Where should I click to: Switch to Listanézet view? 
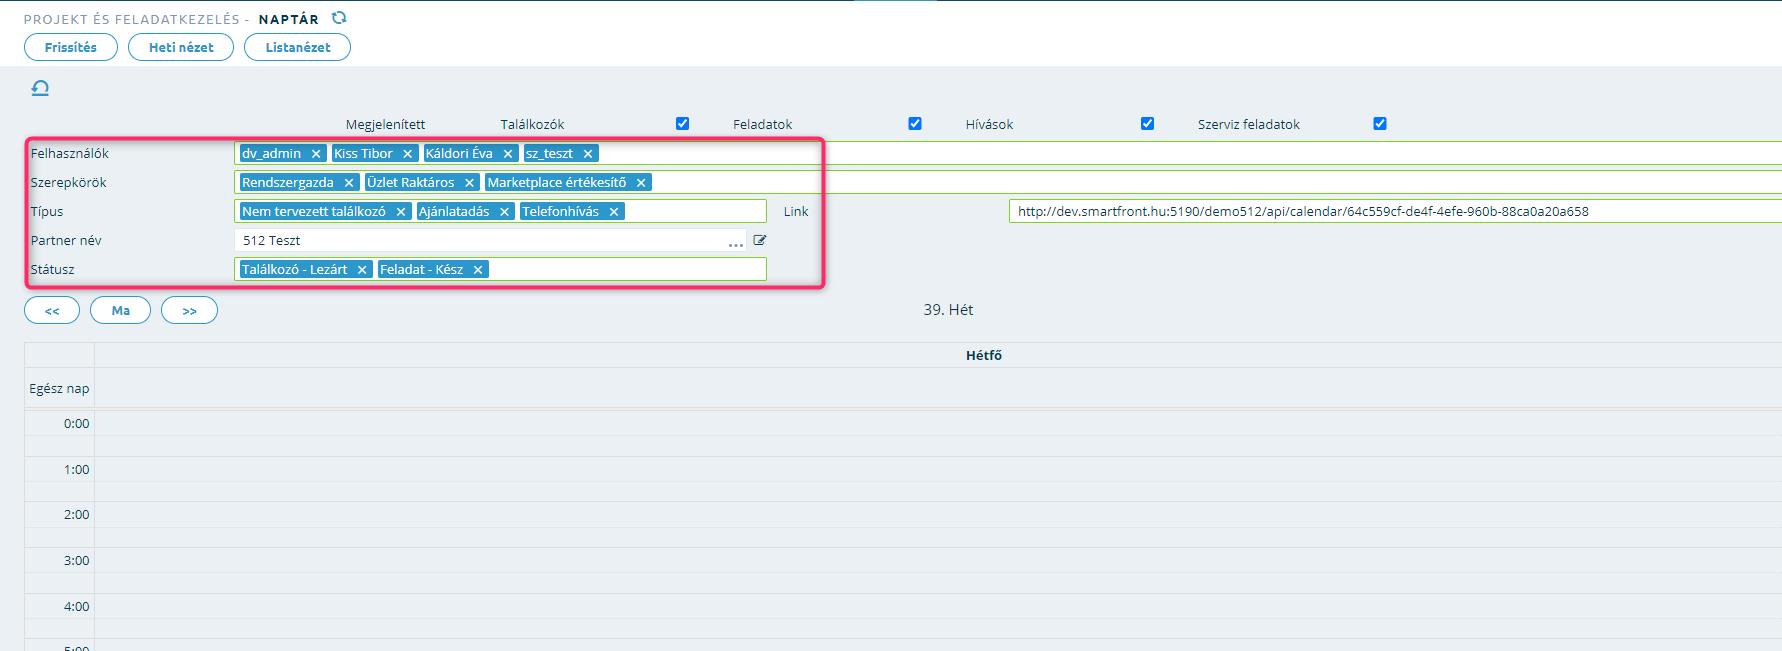pyautogui.click(x=297, y=47)
